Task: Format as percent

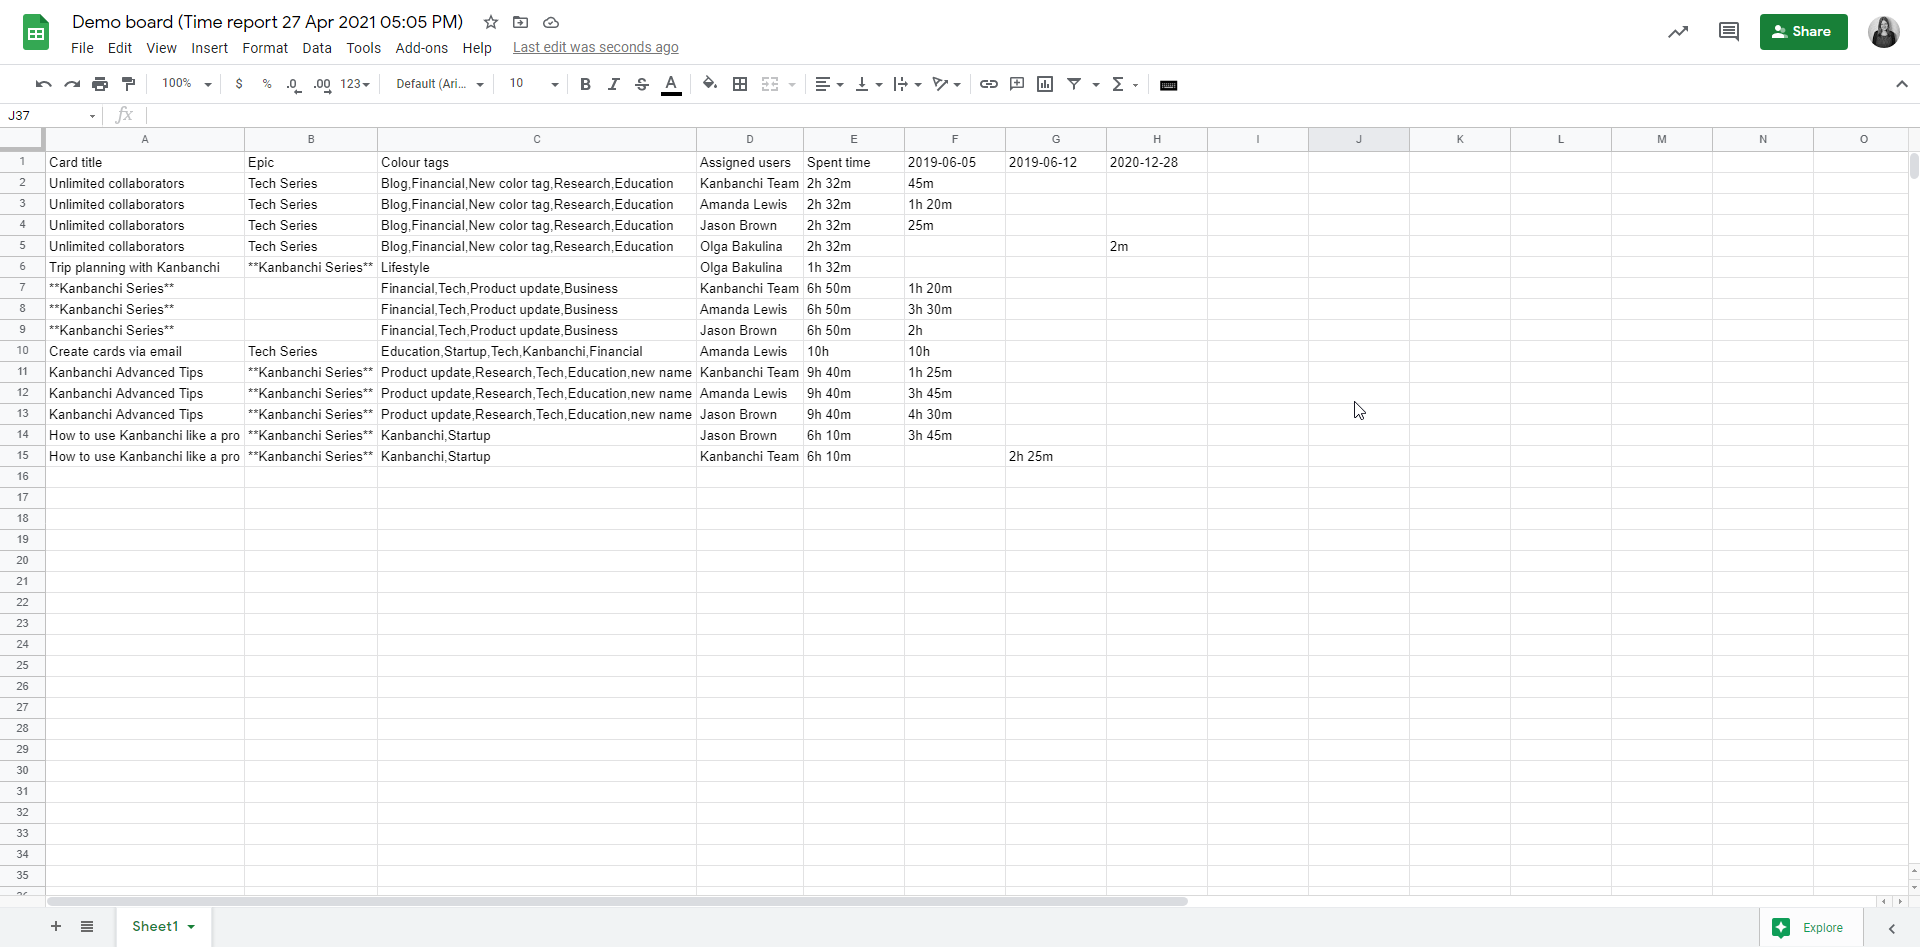Action: pyautogui.click(x=267, y=84)
